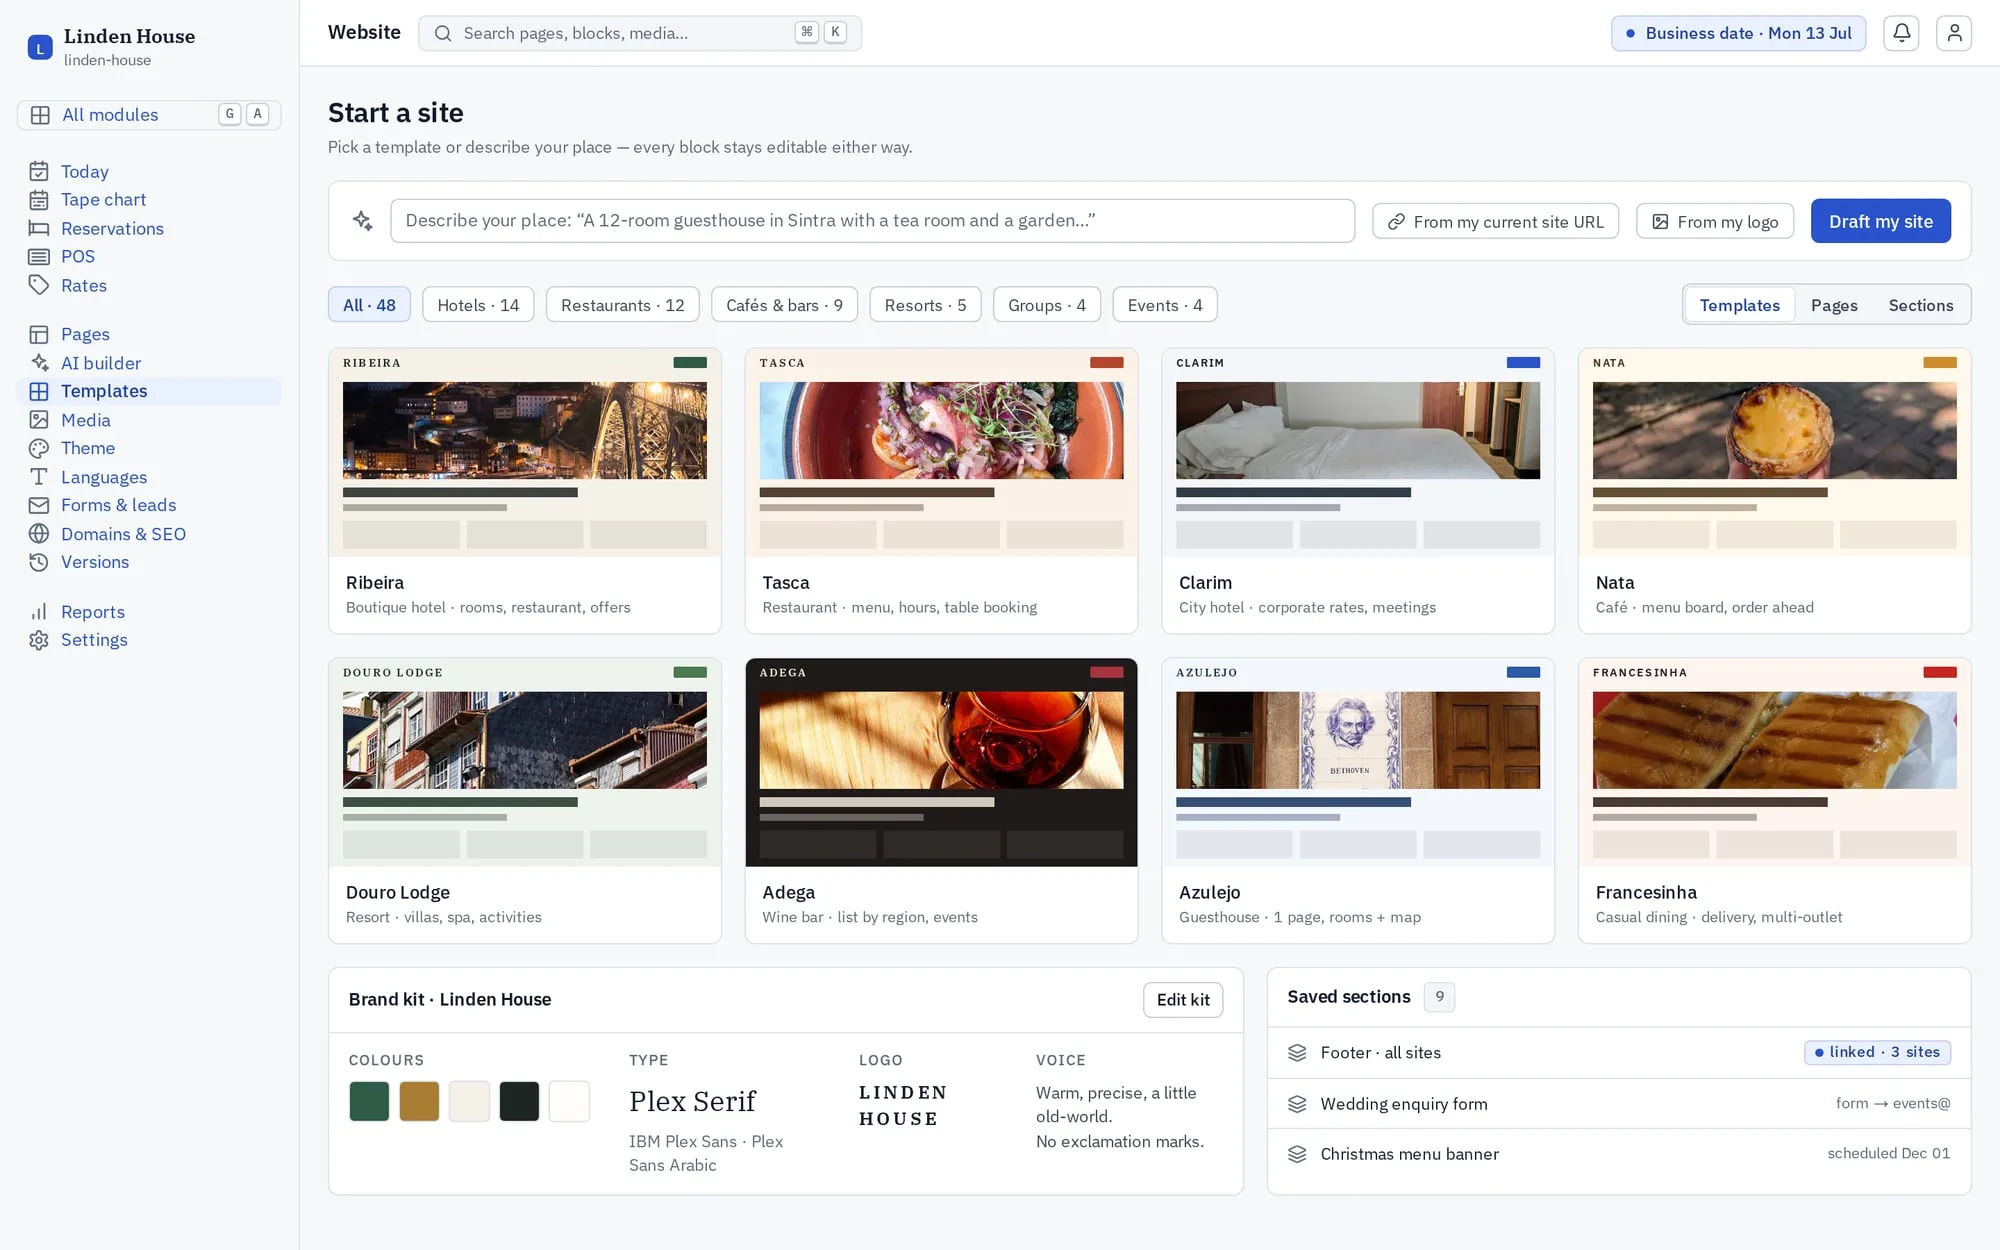
Task: Open the Adega template thumbnail
Action: pyautogui.click(x=941, y=762)
